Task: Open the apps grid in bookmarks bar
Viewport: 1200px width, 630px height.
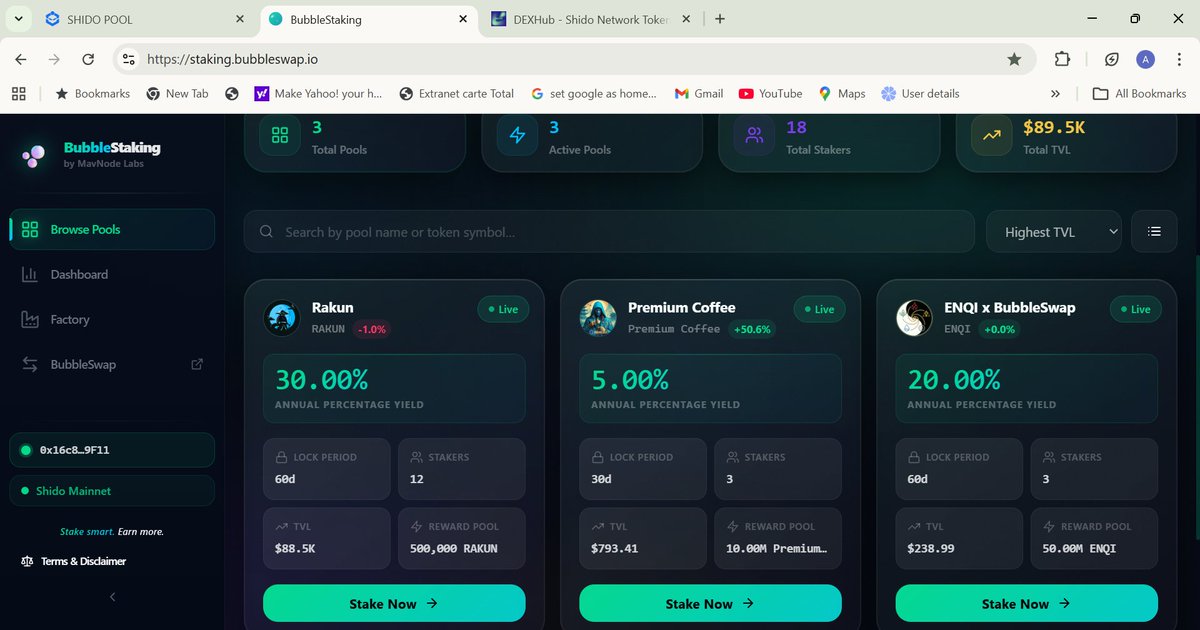Action: 18,93
